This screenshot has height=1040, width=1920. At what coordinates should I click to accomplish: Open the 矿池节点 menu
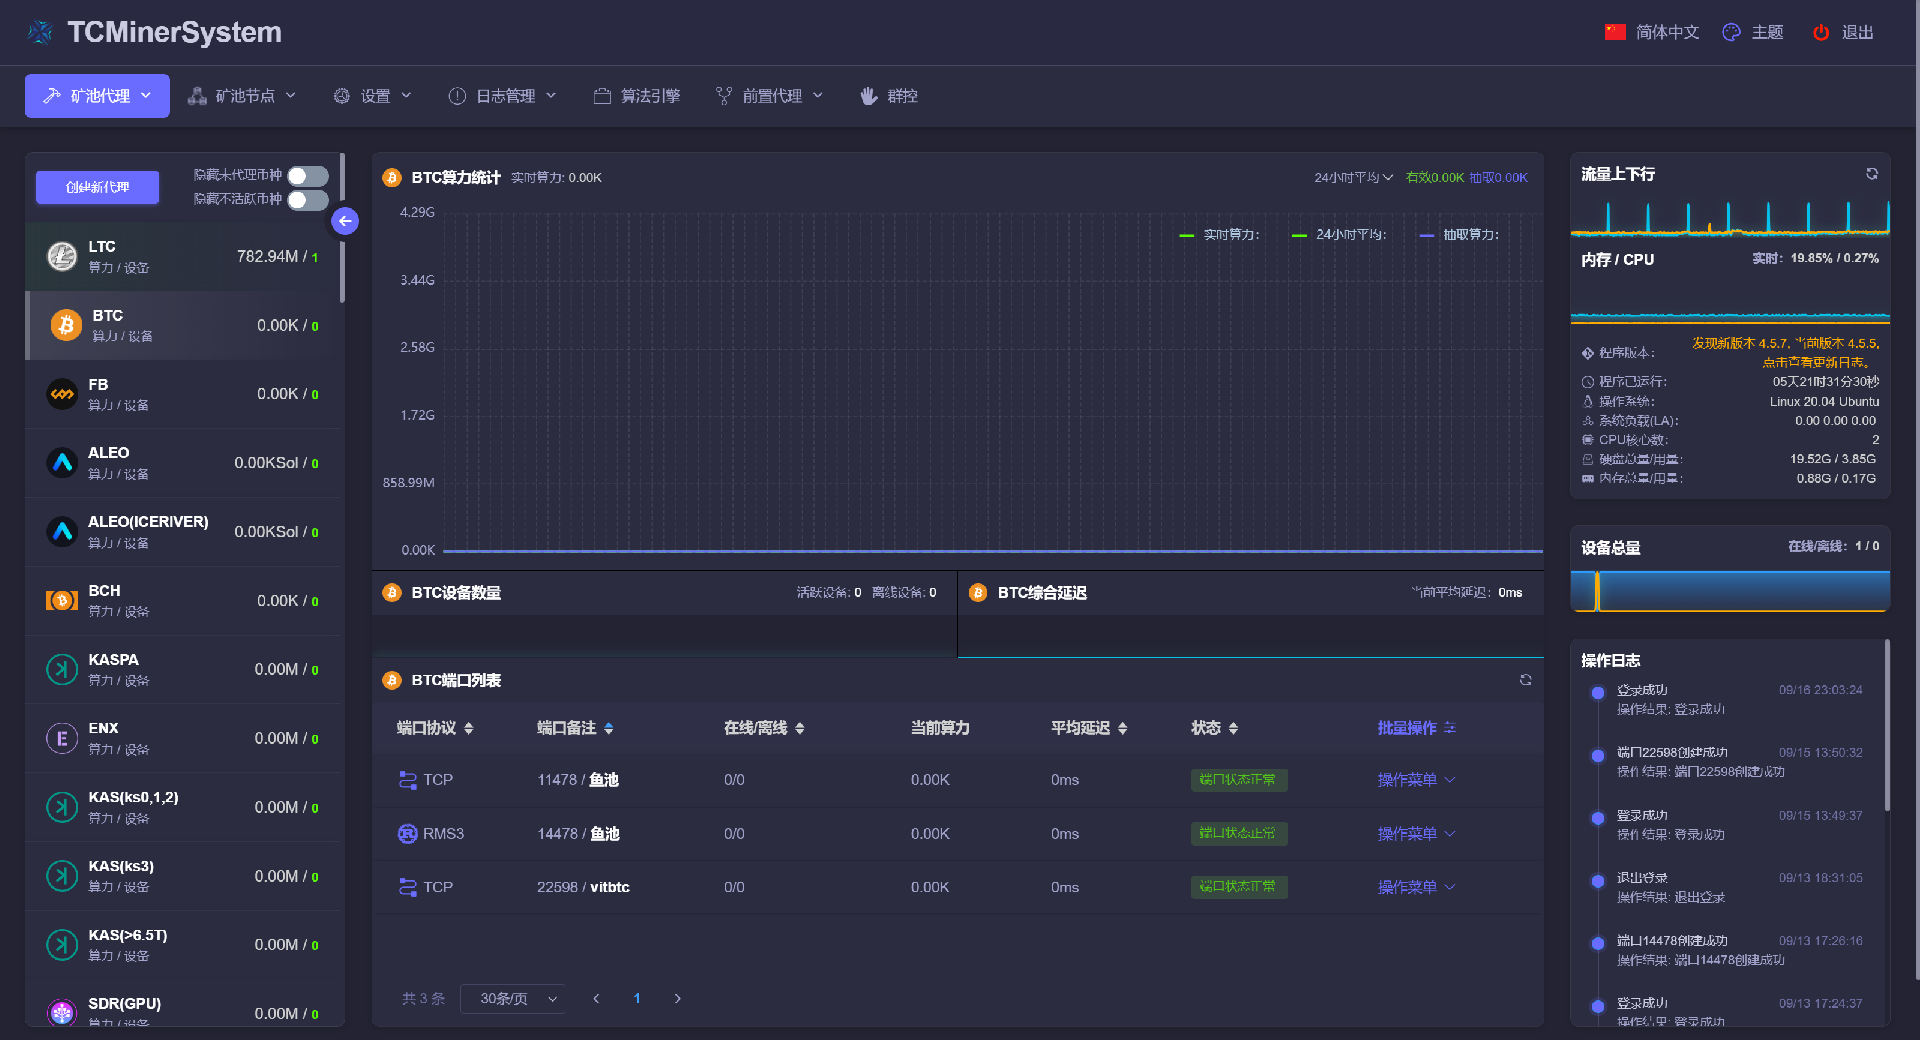click(243, 96)
